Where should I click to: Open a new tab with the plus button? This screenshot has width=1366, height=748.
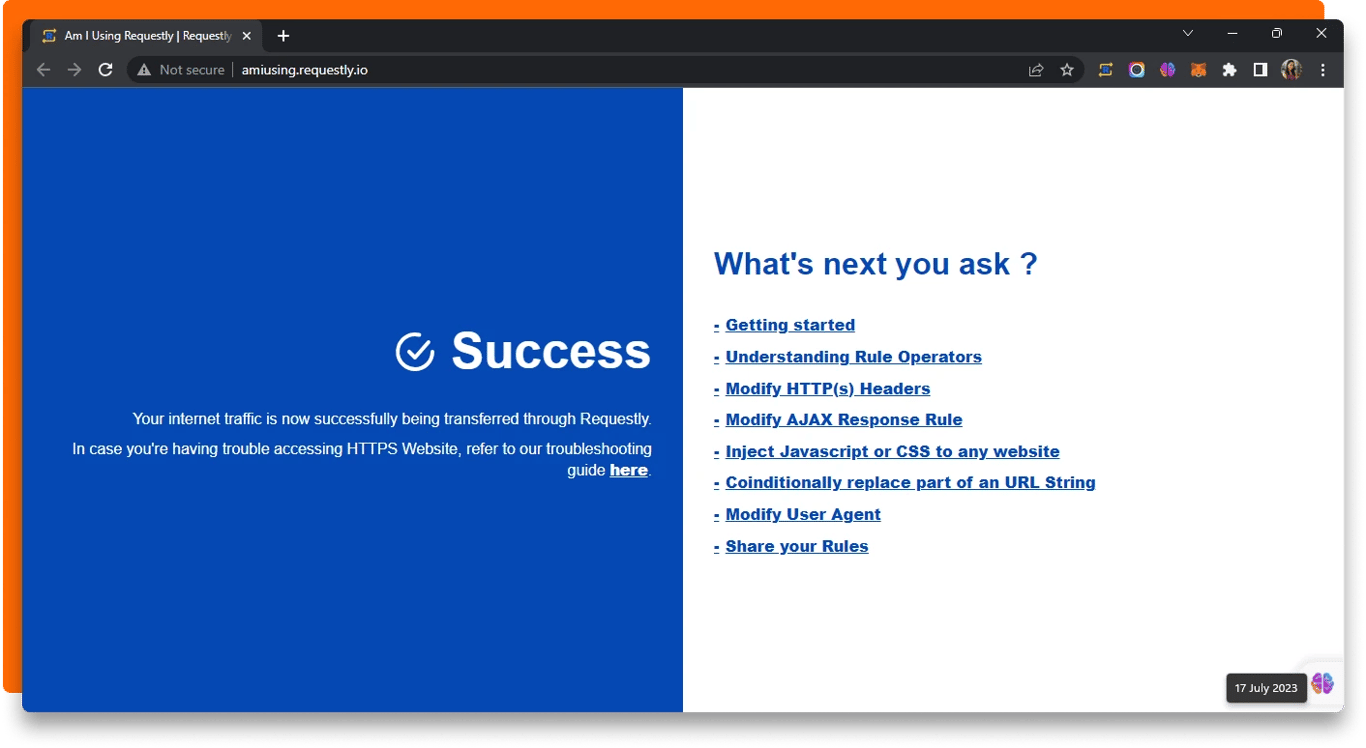pos(283,36)
